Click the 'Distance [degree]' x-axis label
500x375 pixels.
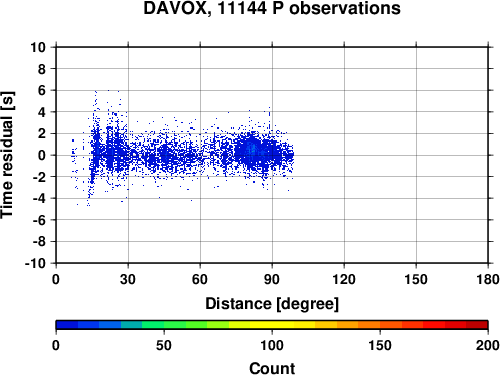pos(272,304)
